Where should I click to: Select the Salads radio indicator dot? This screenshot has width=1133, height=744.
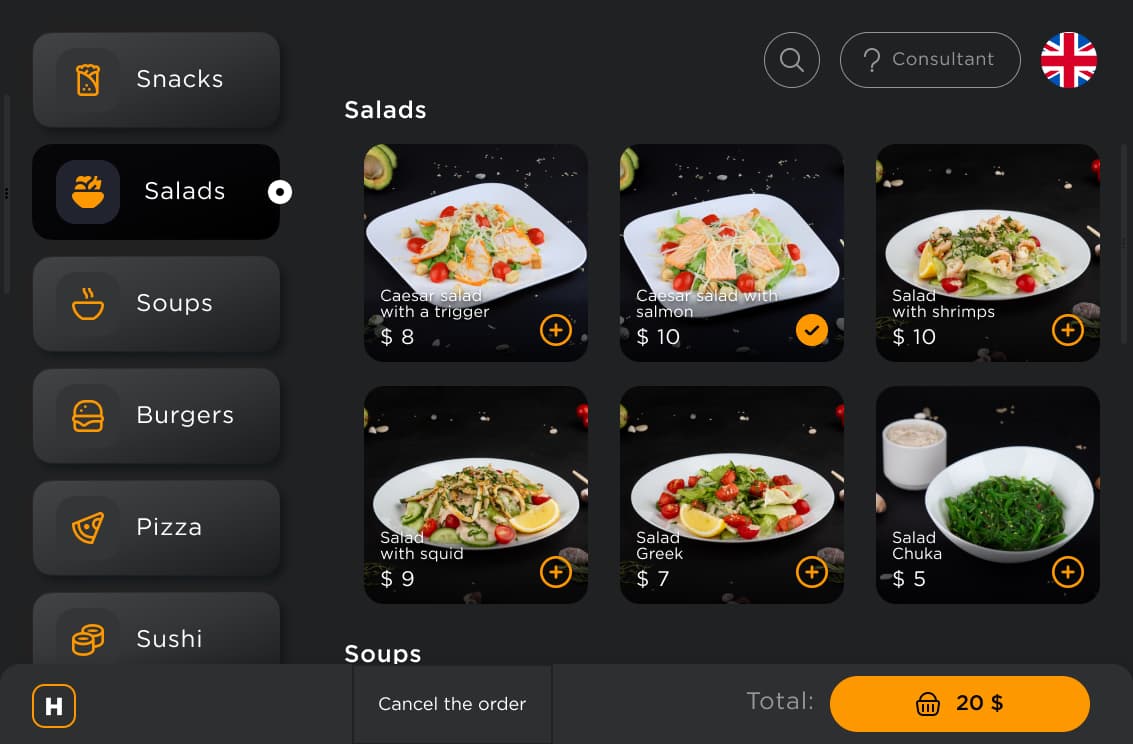[x=280, y=192]
